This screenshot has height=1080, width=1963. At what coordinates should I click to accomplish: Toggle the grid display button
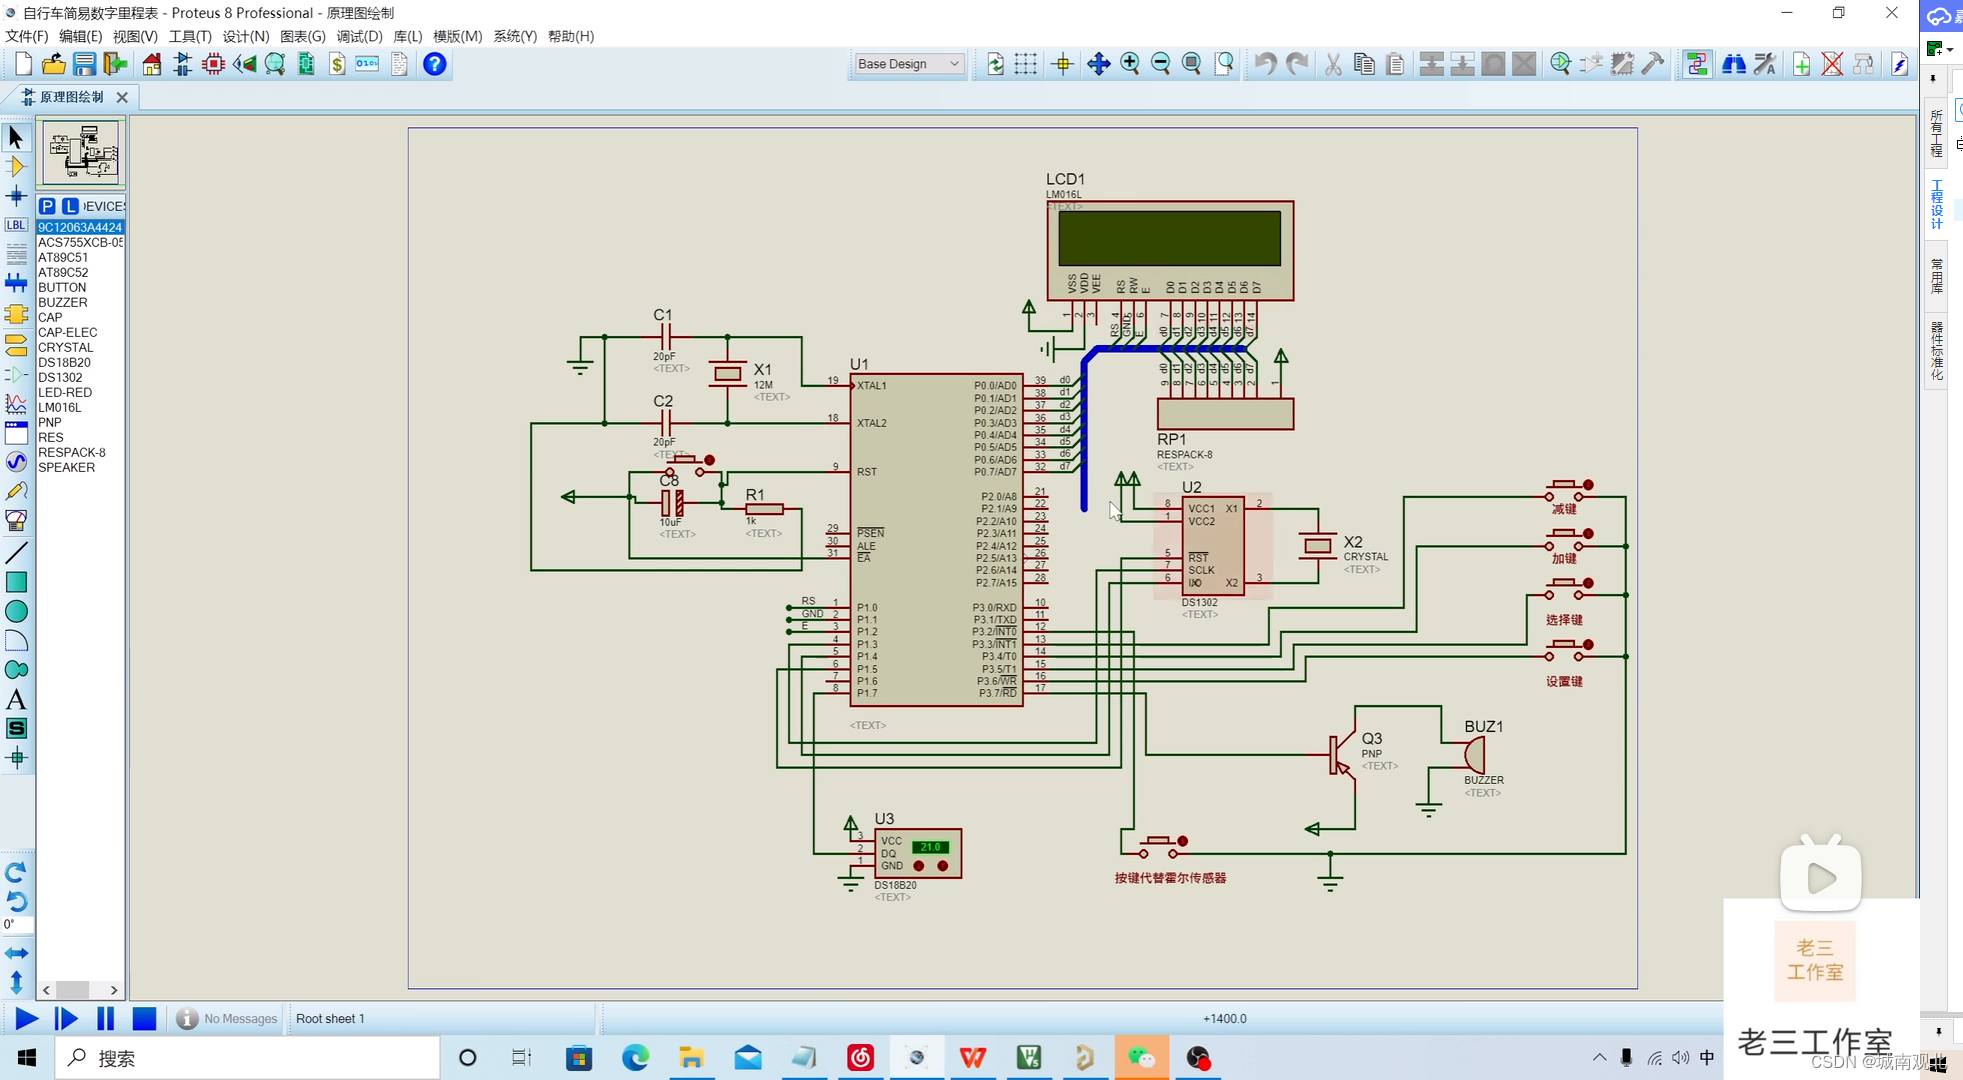(x=1026, y=64)
